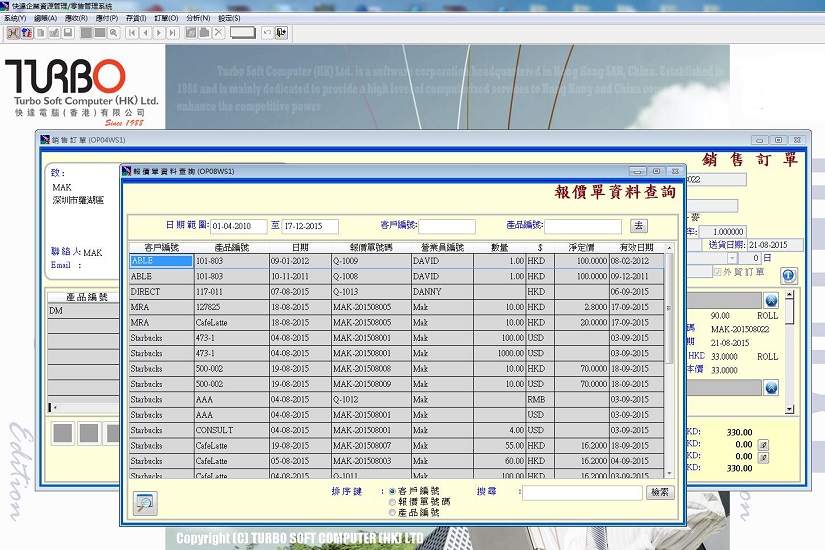The width and height of the screenshot is (825, 550).
Task: Click the 搜尋 search input field
Action: (x=582, y=493)
